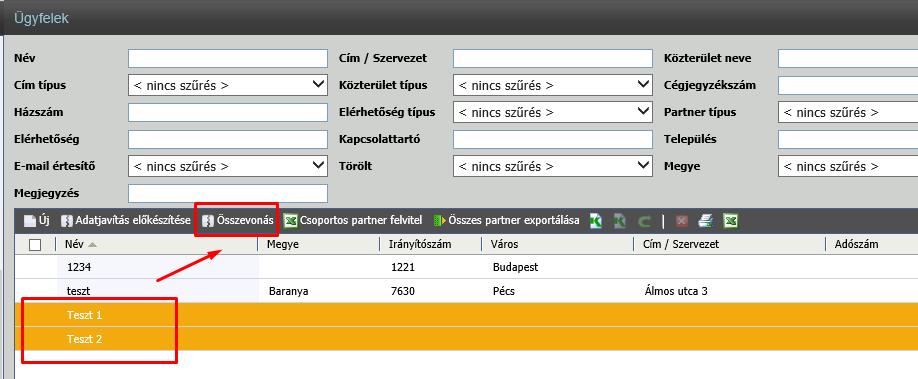Tick the select-all checkbox in the table header

coord(35,245)
